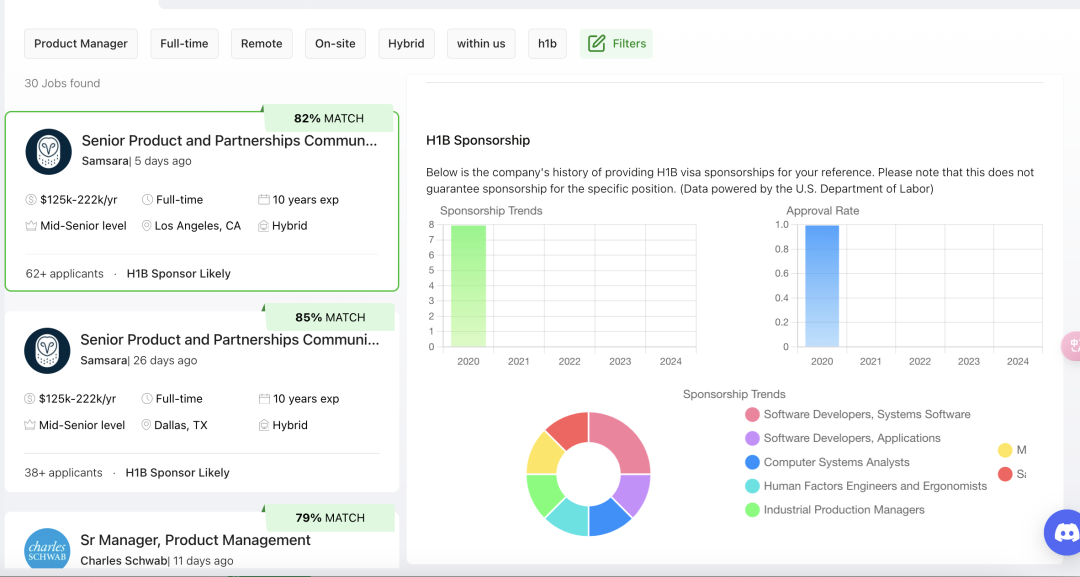Toggle the yellow legend dot at the chart's right edge
Screen dimensions: 1080x577
click(1005, 450)
